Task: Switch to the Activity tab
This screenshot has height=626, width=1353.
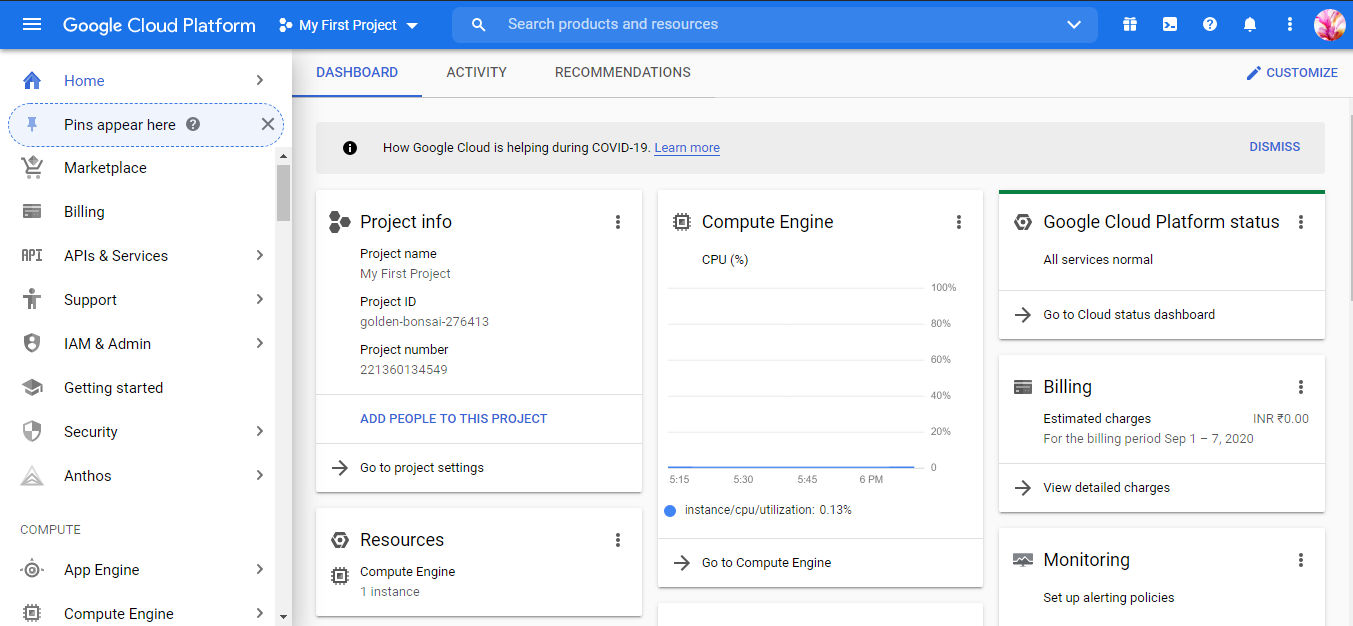Action: [x=476, y=72]
